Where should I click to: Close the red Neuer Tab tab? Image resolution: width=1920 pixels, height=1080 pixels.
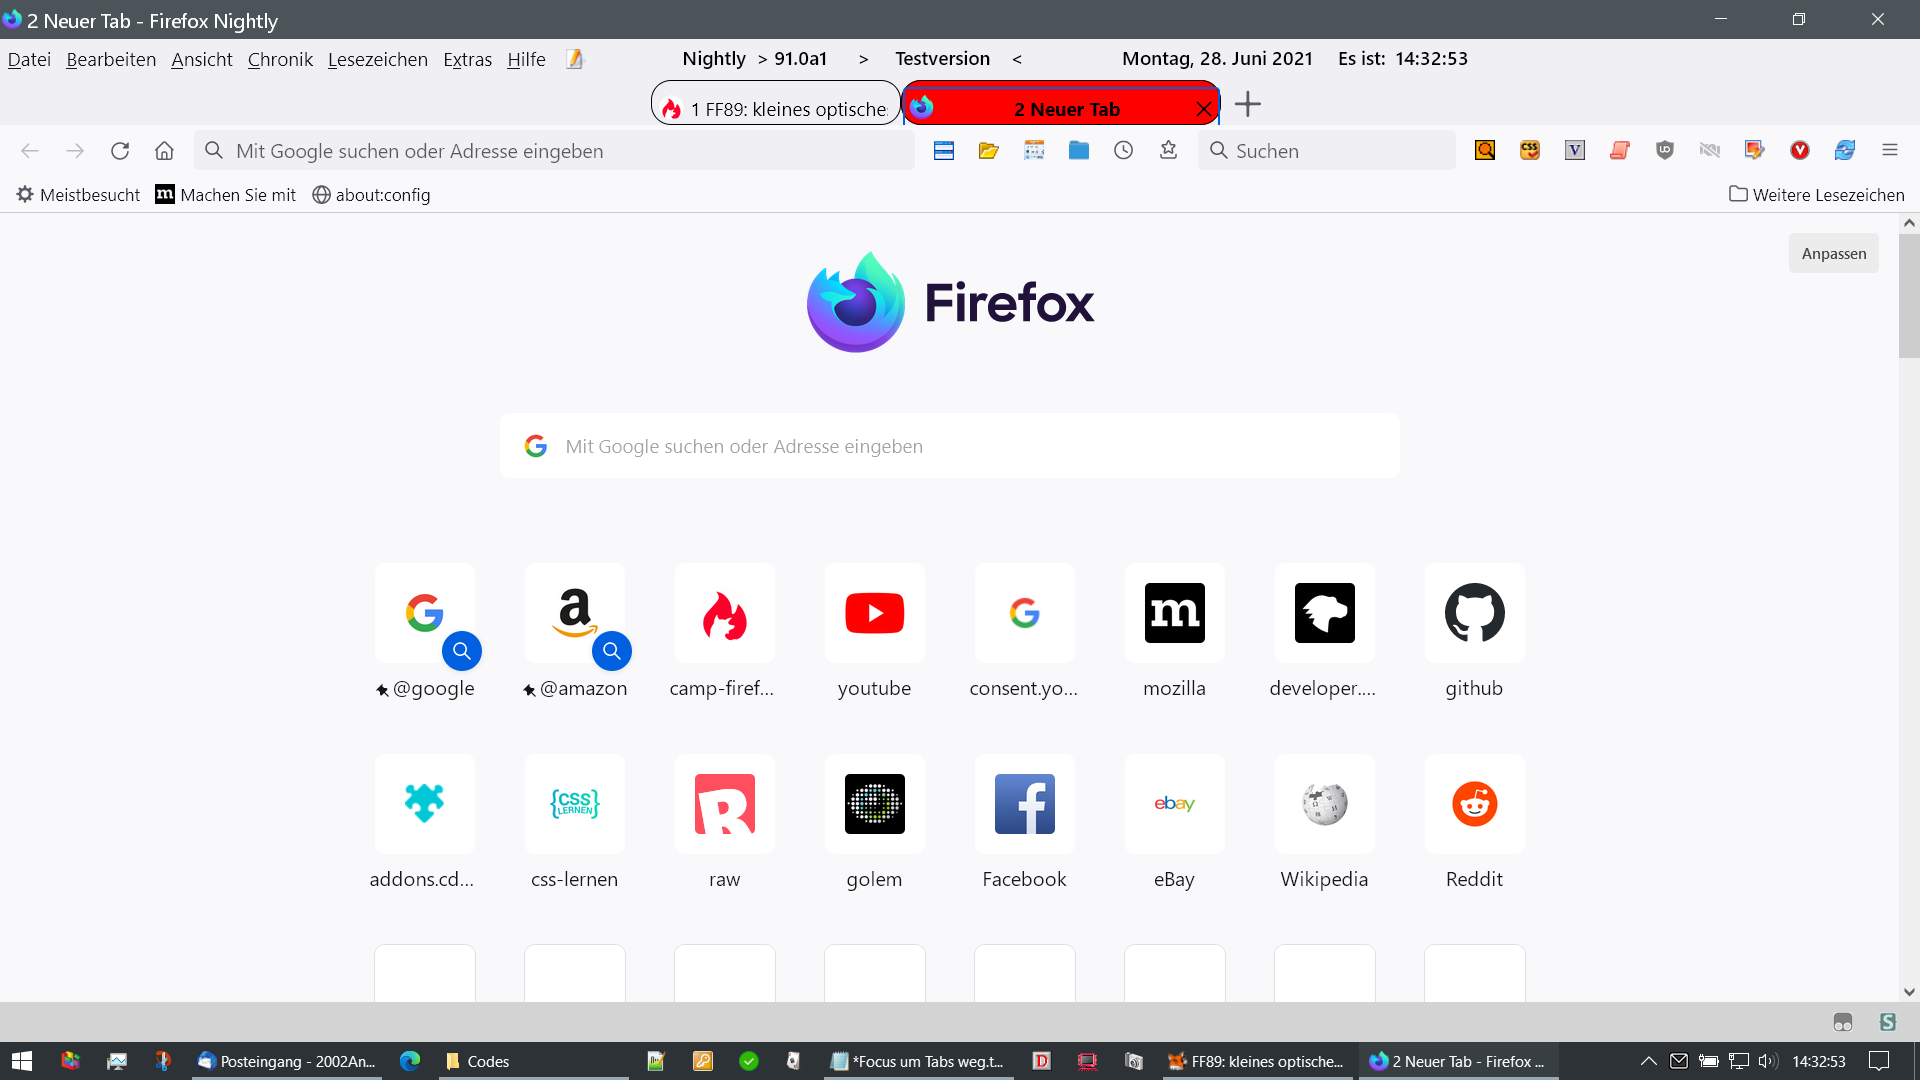[x=1204, y=109]
